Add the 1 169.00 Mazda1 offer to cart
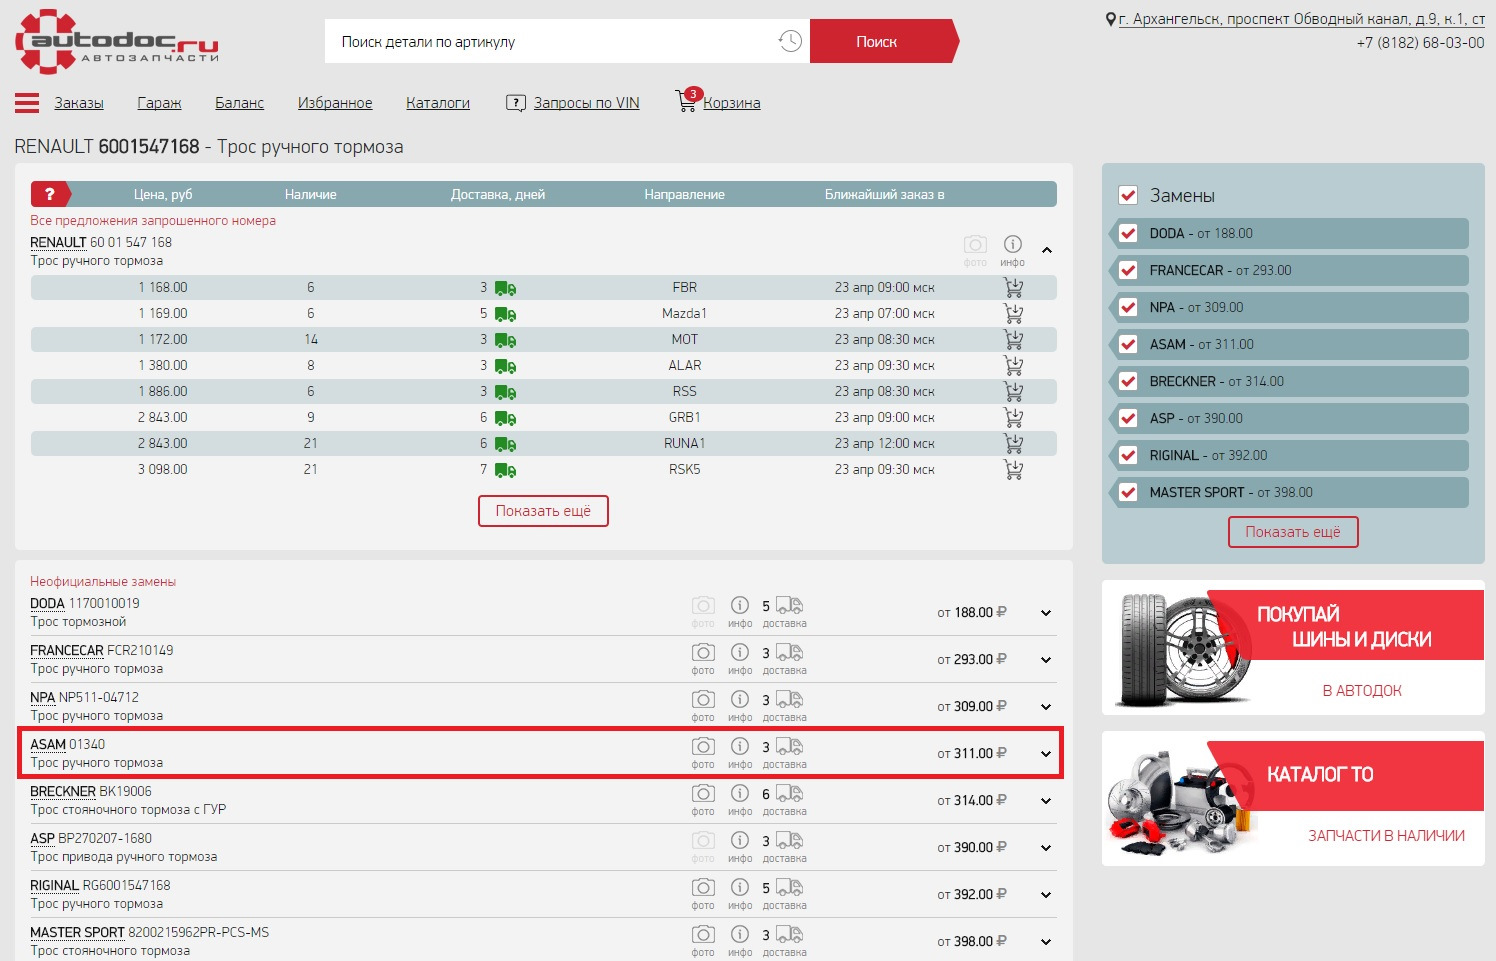This screenshot has width=1496, height=961. pyautogui.click(x=1013, y=314)
